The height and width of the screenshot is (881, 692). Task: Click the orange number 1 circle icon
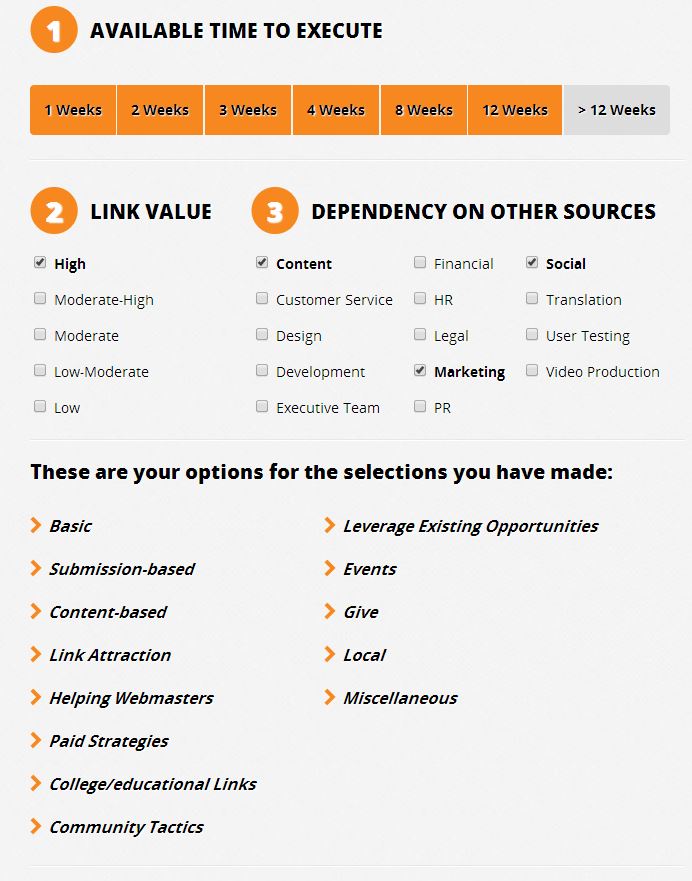click(x=54, y=30)
